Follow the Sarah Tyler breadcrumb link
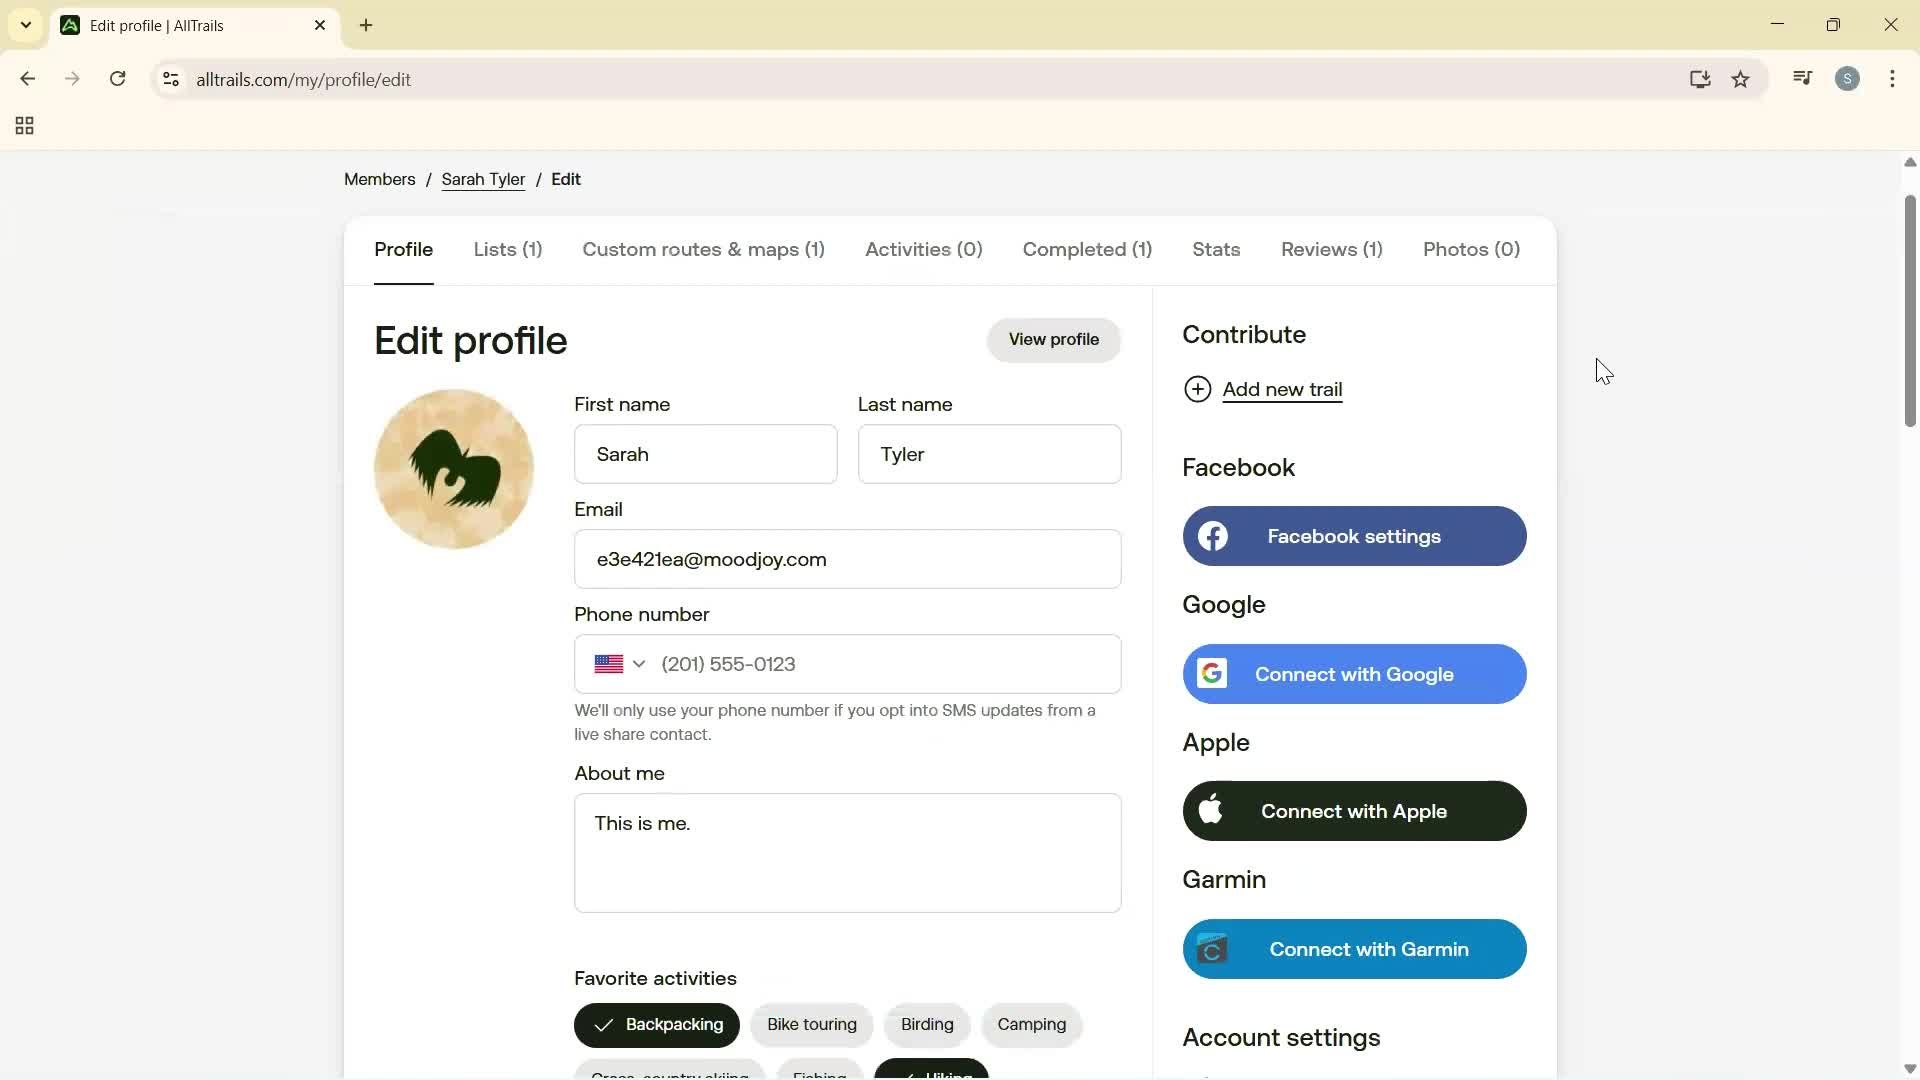1920x1080 pixels. [x=484, y=179]
